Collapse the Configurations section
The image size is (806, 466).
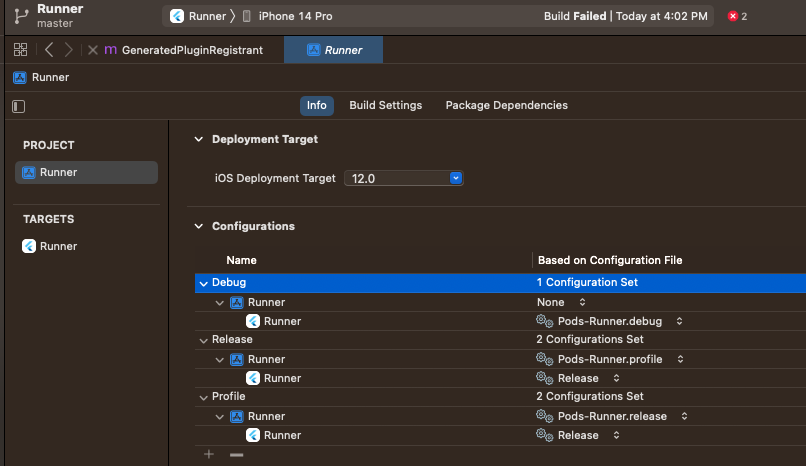[199, 226]
